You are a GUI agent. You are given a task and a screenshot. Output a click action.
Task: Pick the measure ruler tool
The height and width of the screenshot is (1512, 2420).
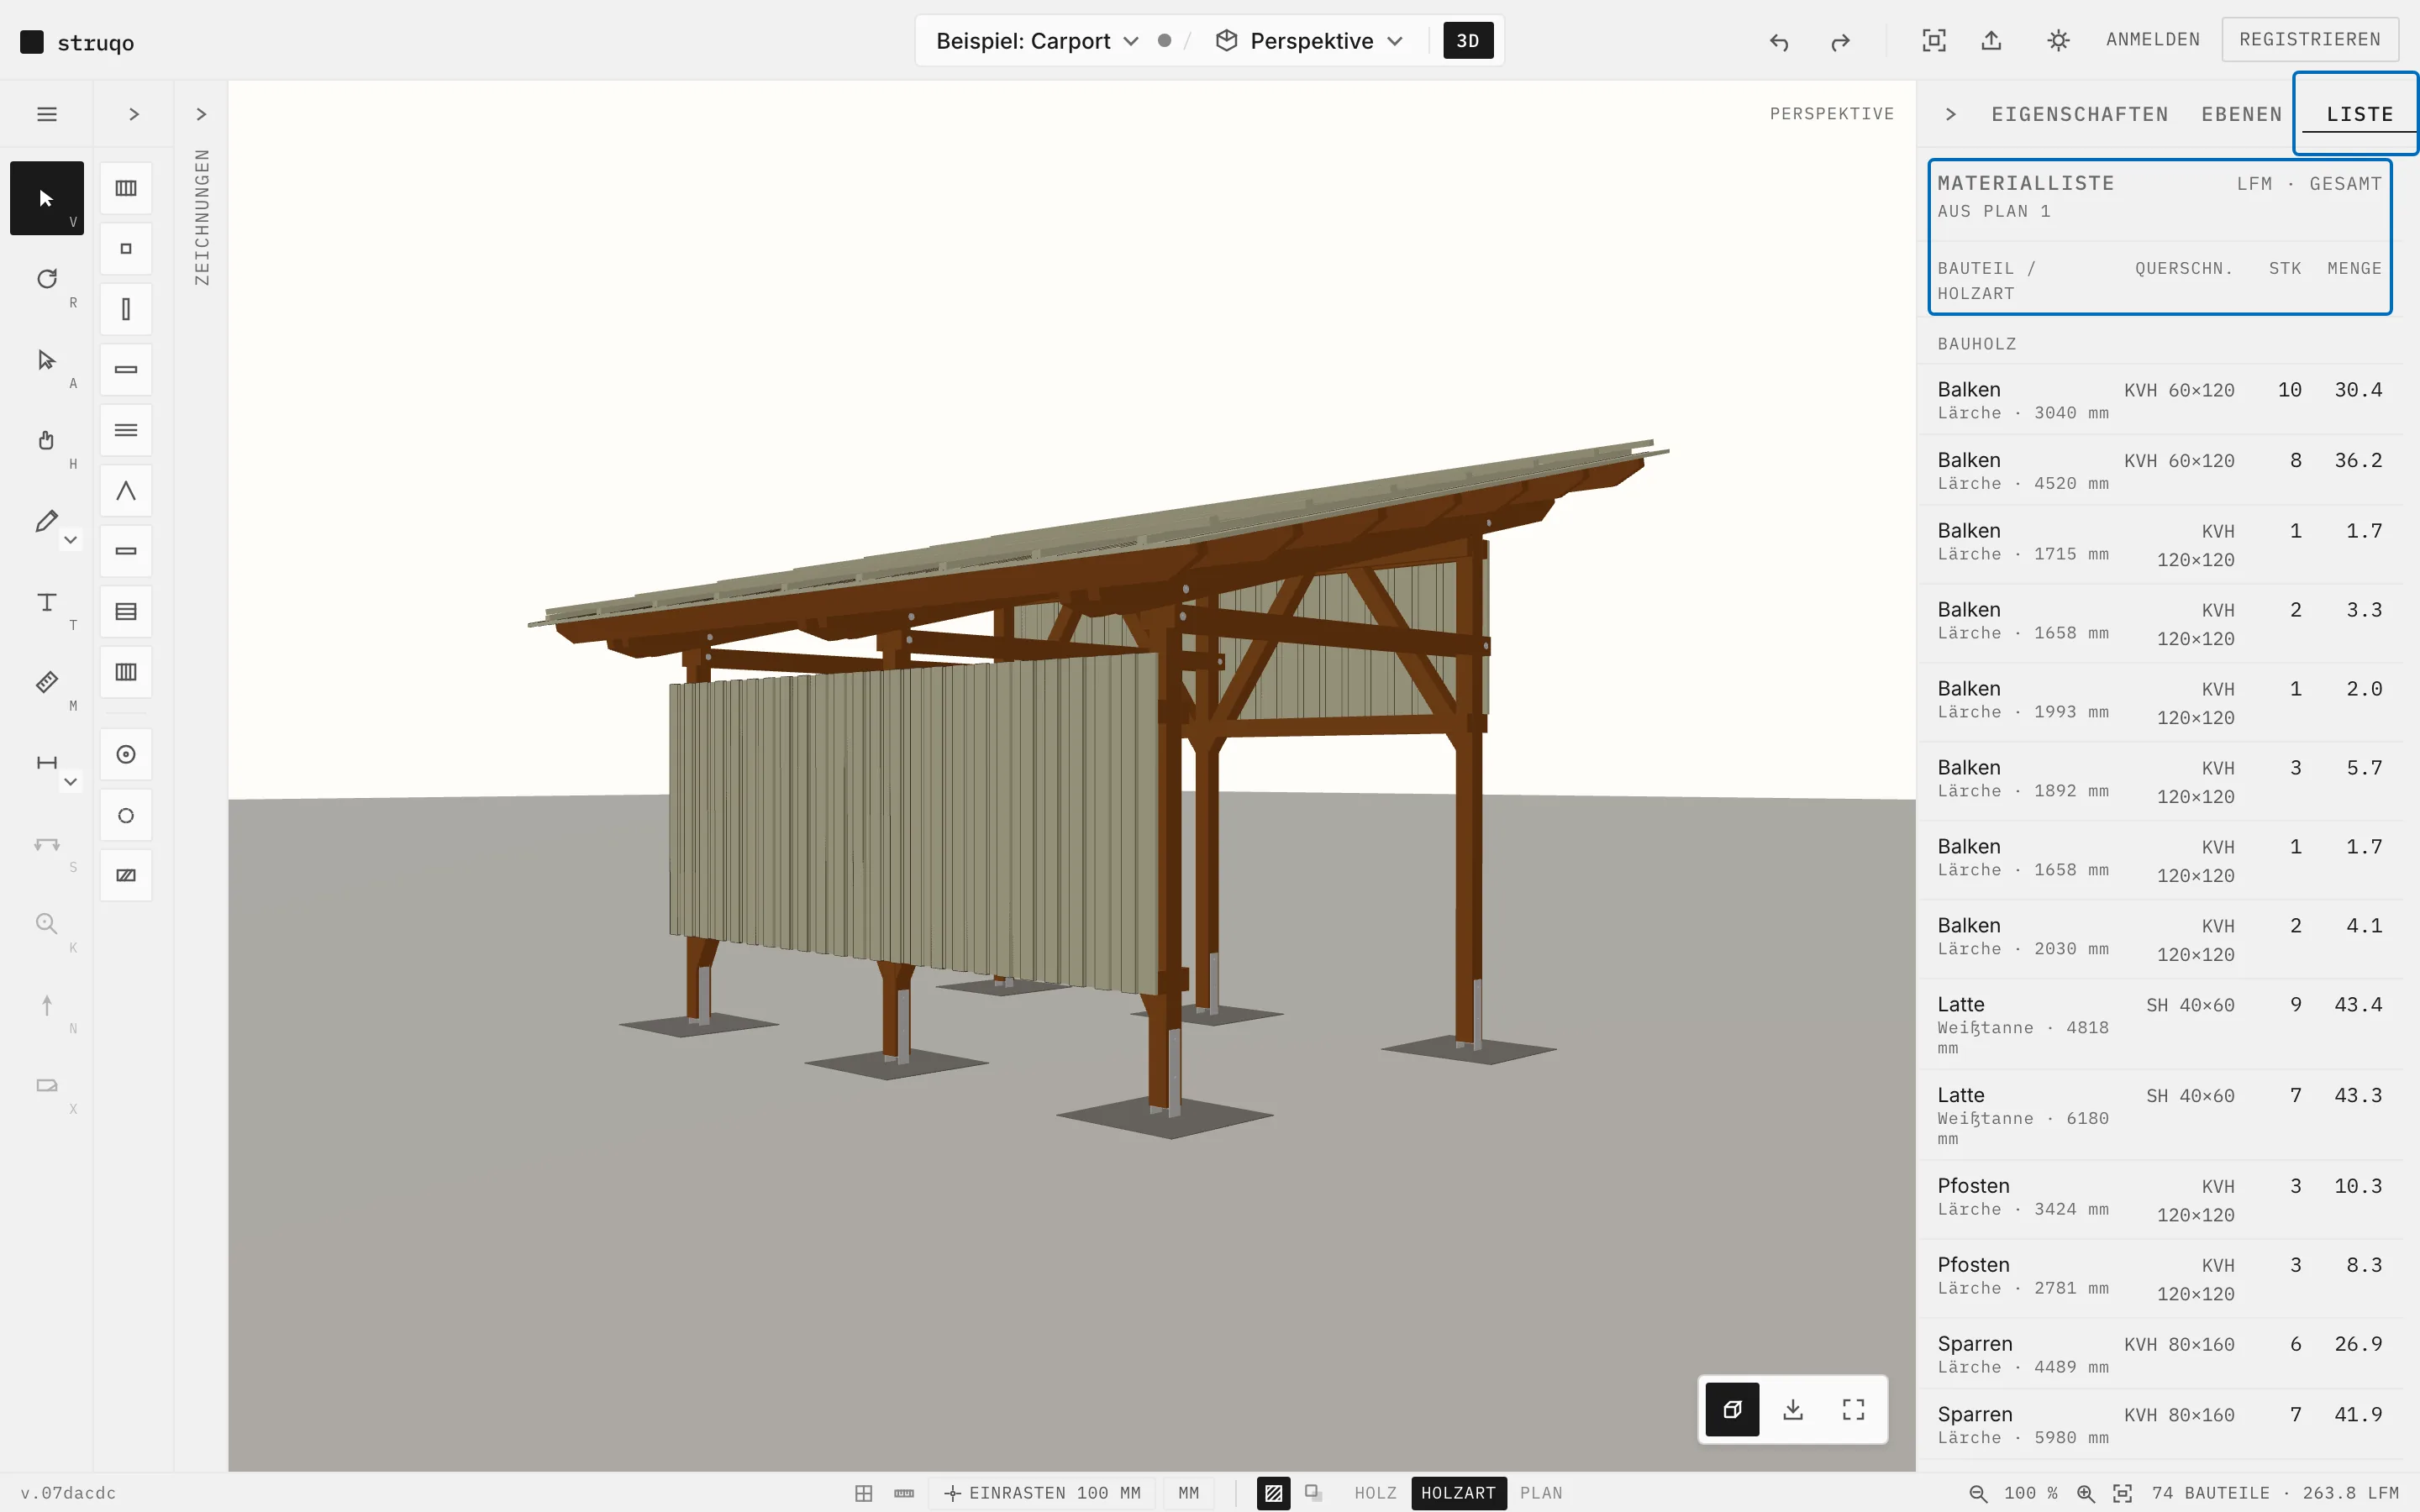coord(47,682)
